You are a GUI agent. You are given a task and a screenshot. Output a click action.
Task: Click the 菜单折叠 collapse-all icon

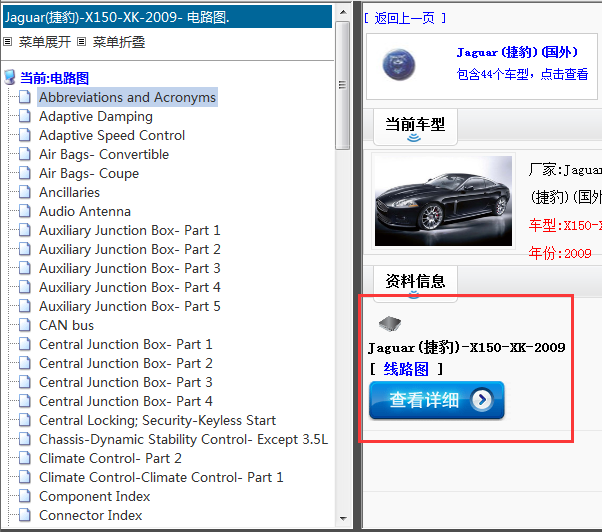tap(81, 41)
